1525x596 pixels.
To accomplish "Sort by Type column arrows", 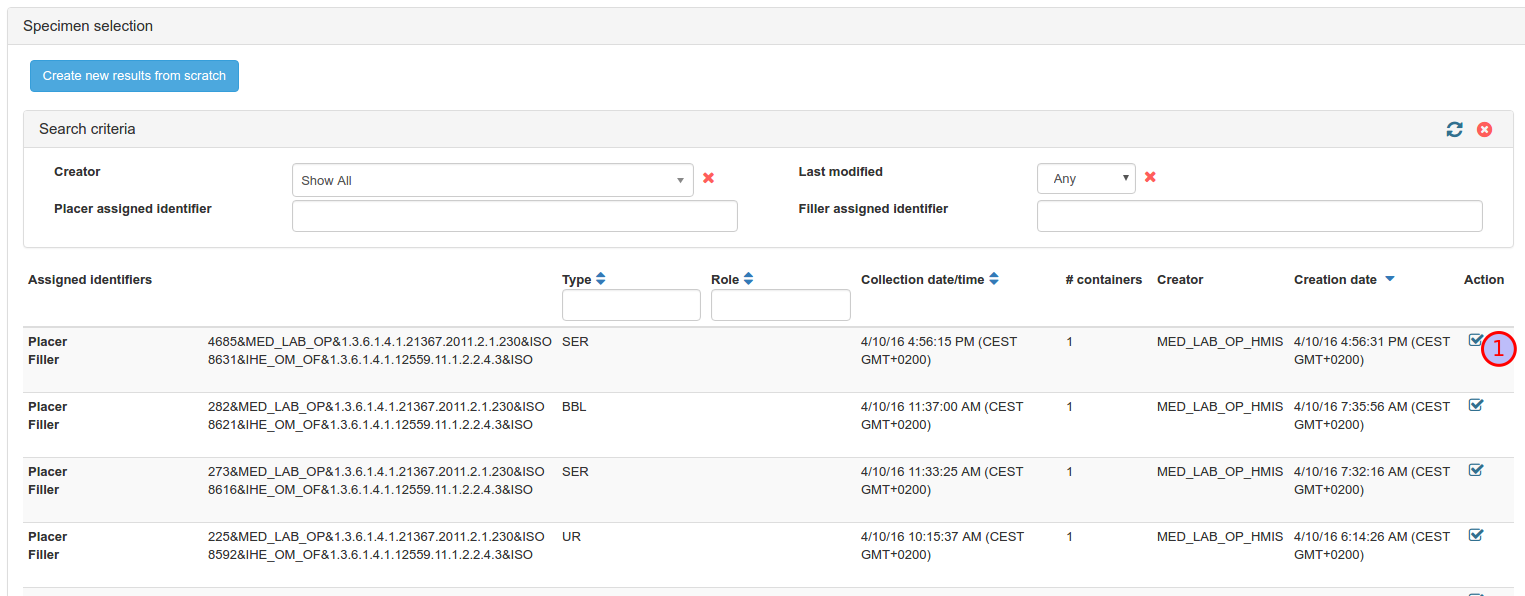I will coord(600,280).
